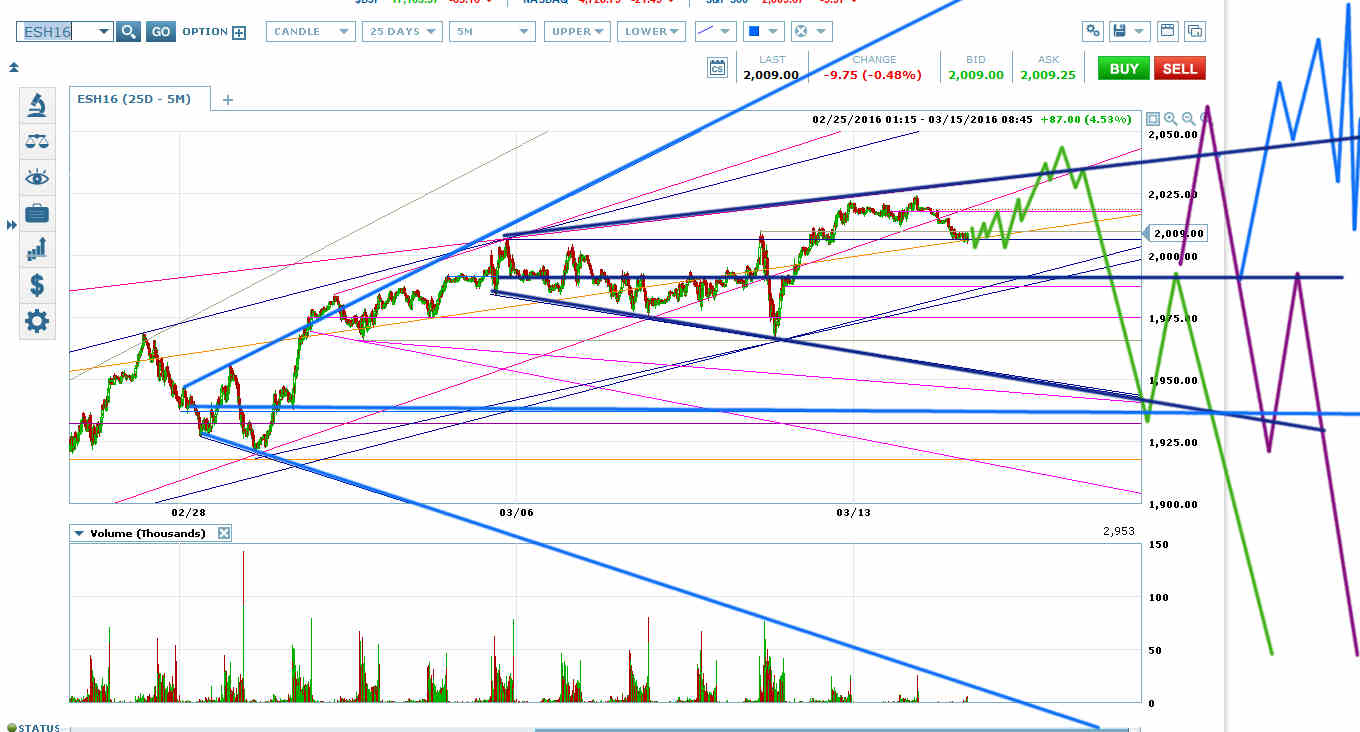Open the microscope research icon in sidebar
1360x732 pixels.
(37, 105)
